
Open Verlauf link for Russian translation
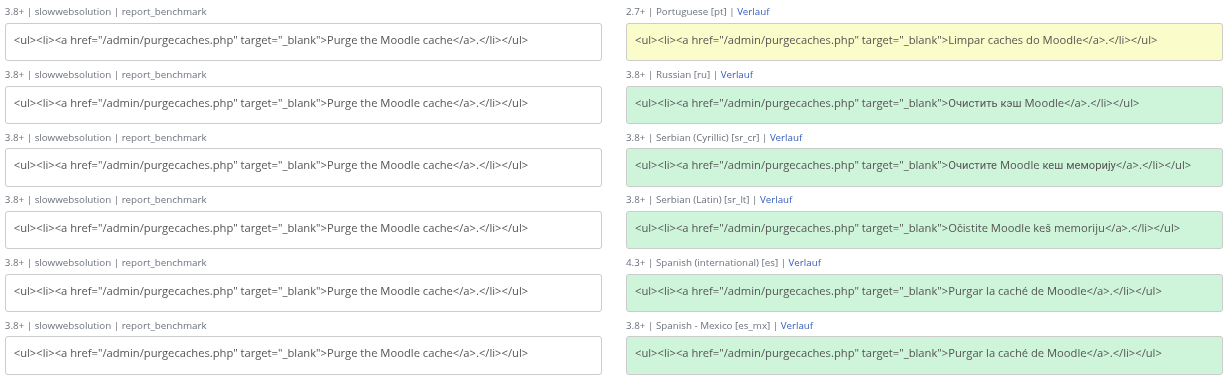coord(737,75)
